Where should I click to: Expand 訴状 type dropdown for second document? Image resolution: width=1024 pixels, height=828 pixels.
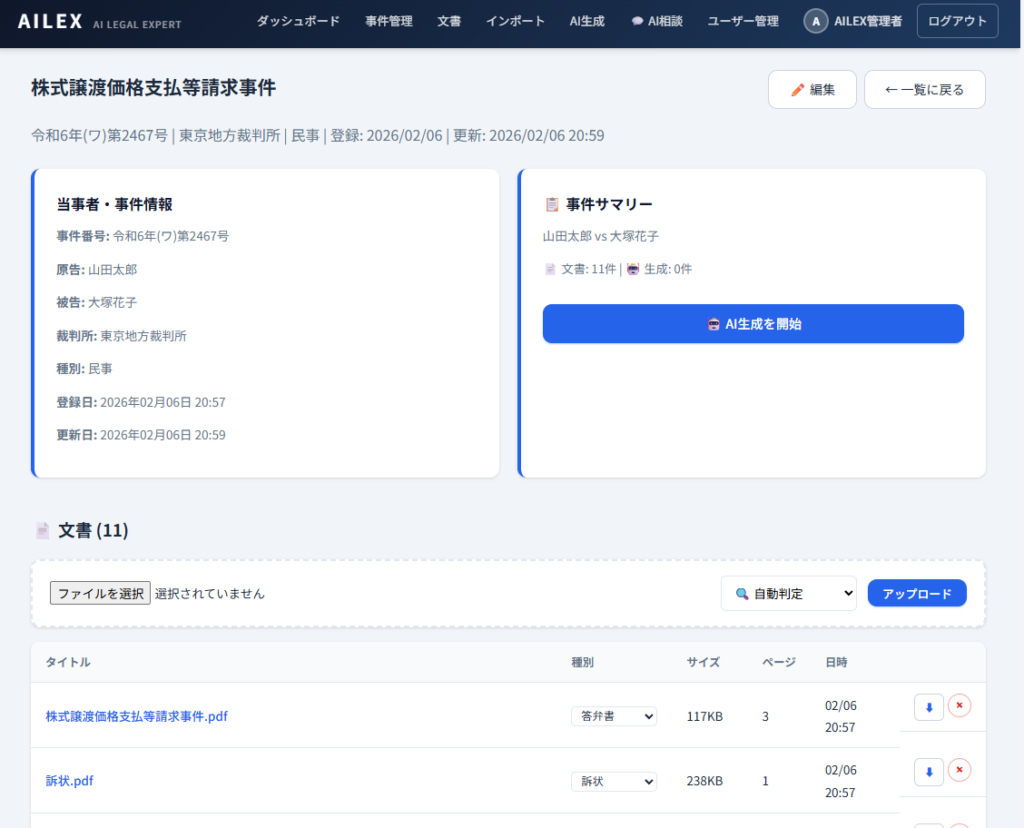pyautogui.click(x=614, y=781)
